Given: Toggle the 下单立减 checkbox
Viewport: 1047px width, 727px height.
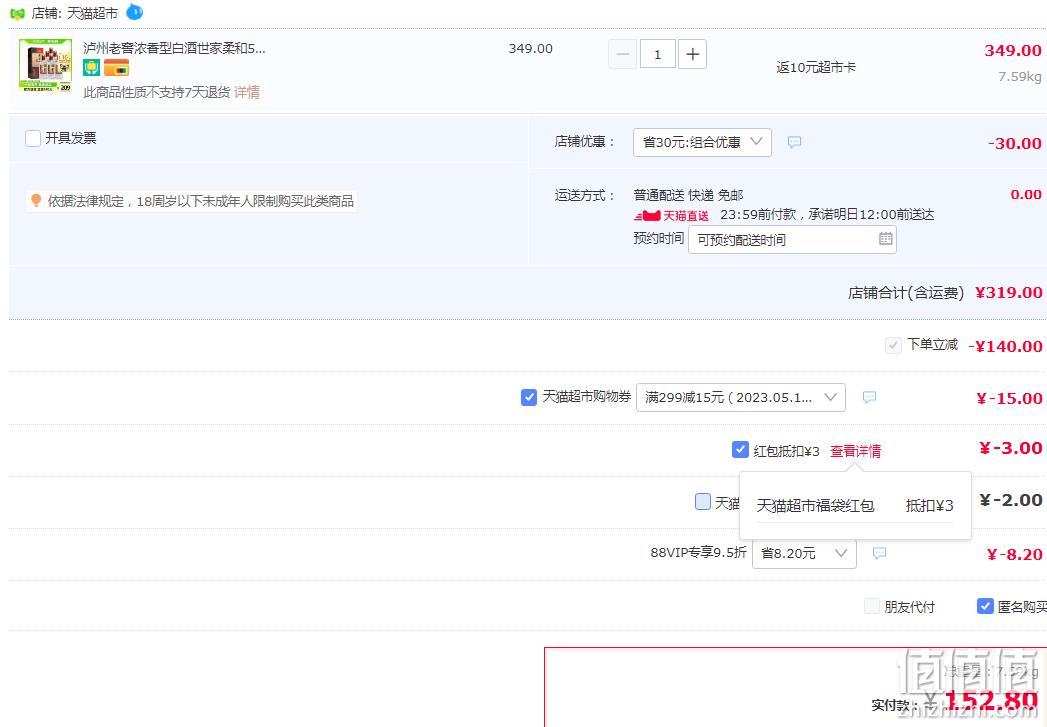Looking at the screenshot, I should tap(893, 345).
